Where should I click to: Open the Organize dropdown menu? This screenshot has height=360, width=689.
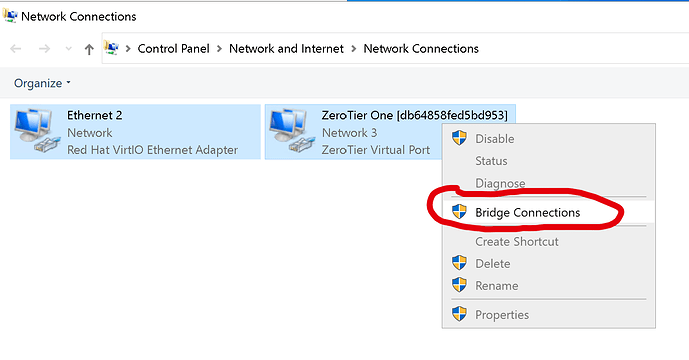pyautogui.click(x=42, y=83)
